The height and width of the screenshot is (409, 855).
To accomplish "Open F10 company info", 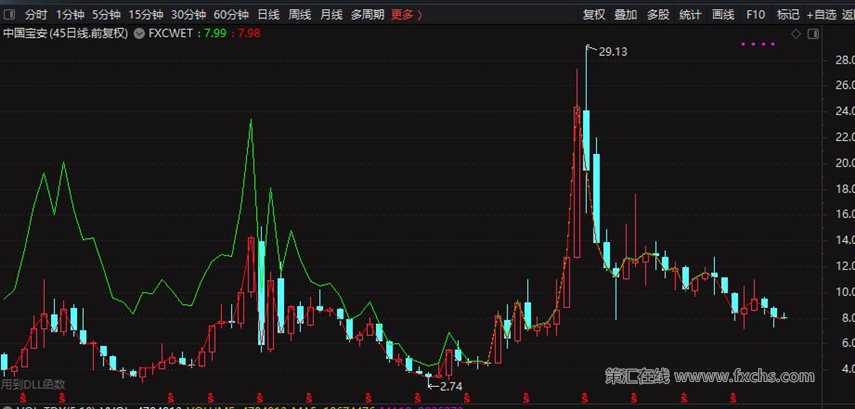I will (x=755, y=15).
